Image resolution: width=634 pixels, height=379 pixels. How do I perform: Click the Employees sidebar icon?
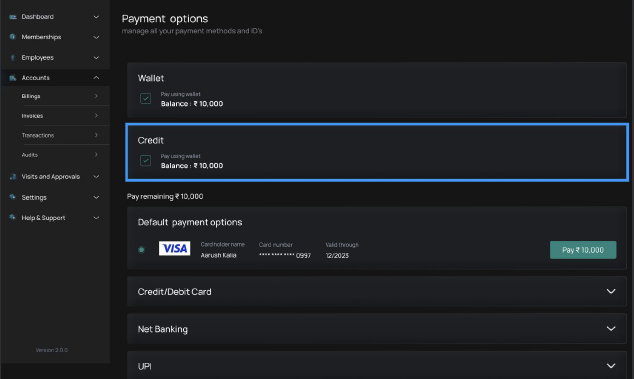[x=13, y=57]
